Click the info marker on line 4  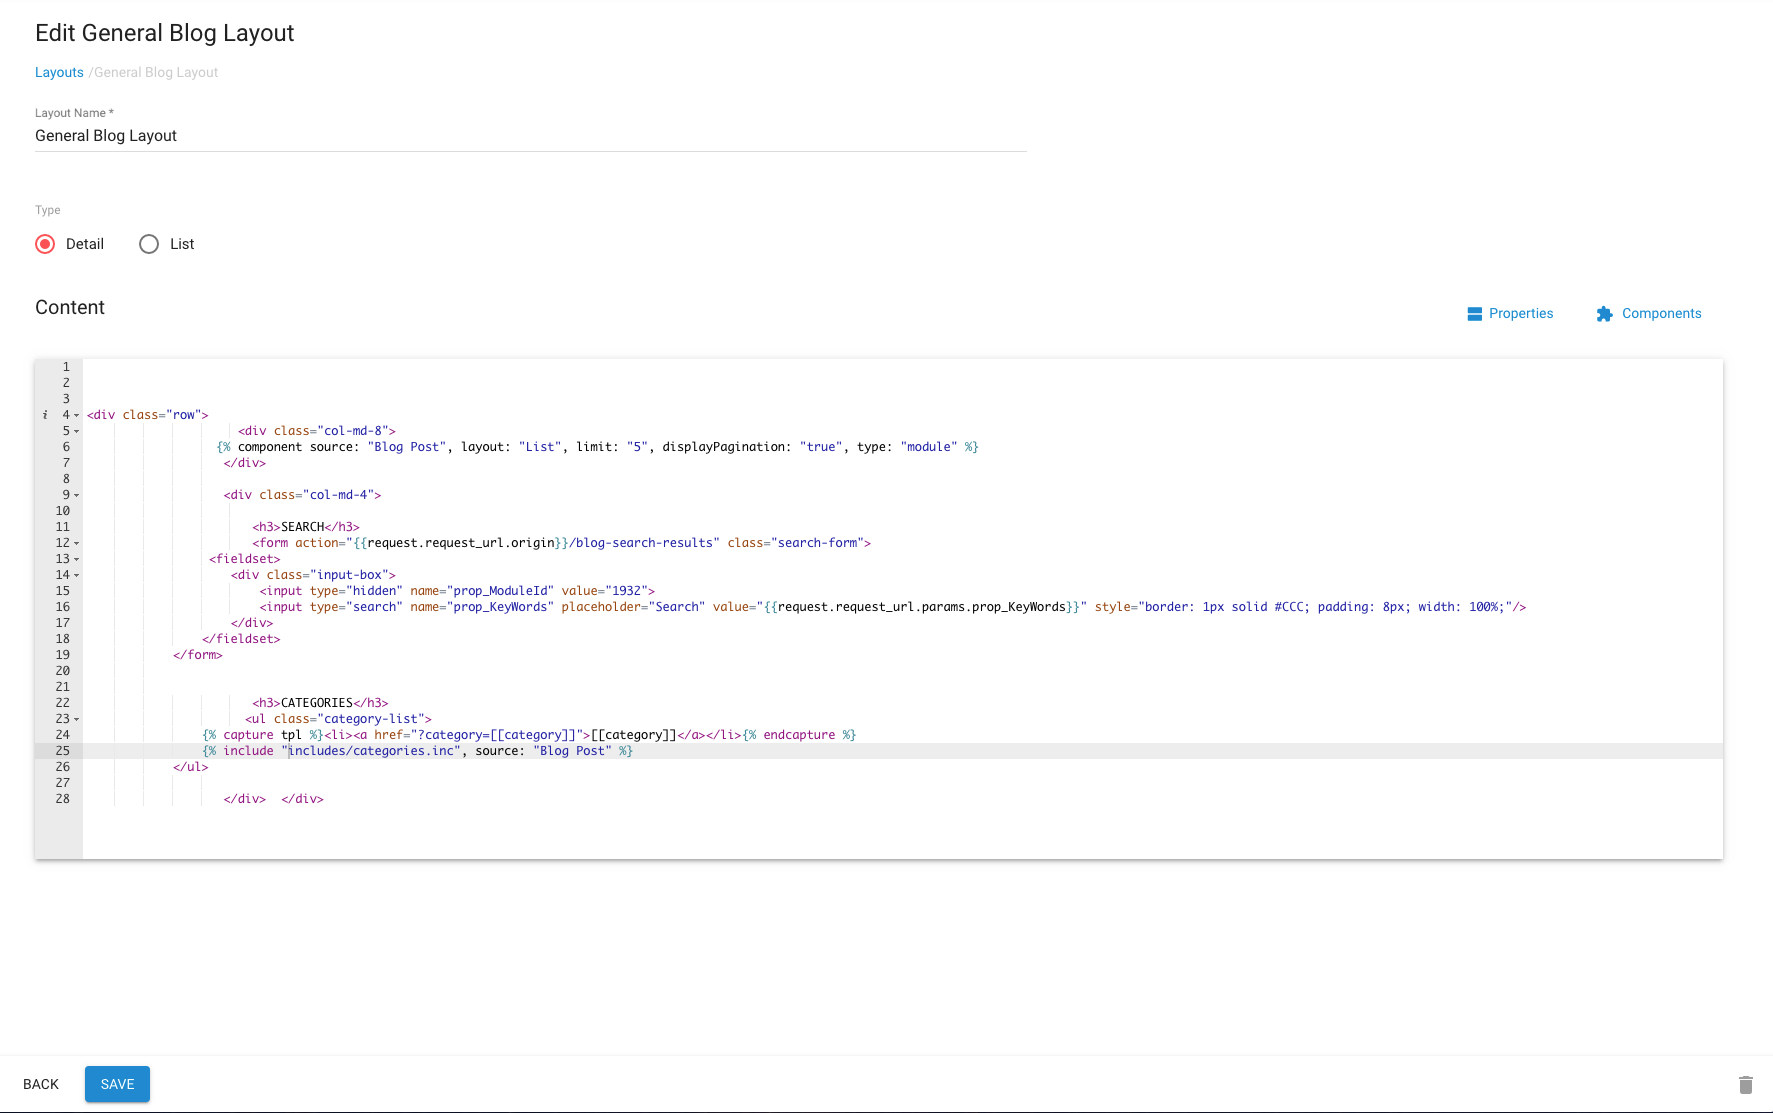(45, 415)
